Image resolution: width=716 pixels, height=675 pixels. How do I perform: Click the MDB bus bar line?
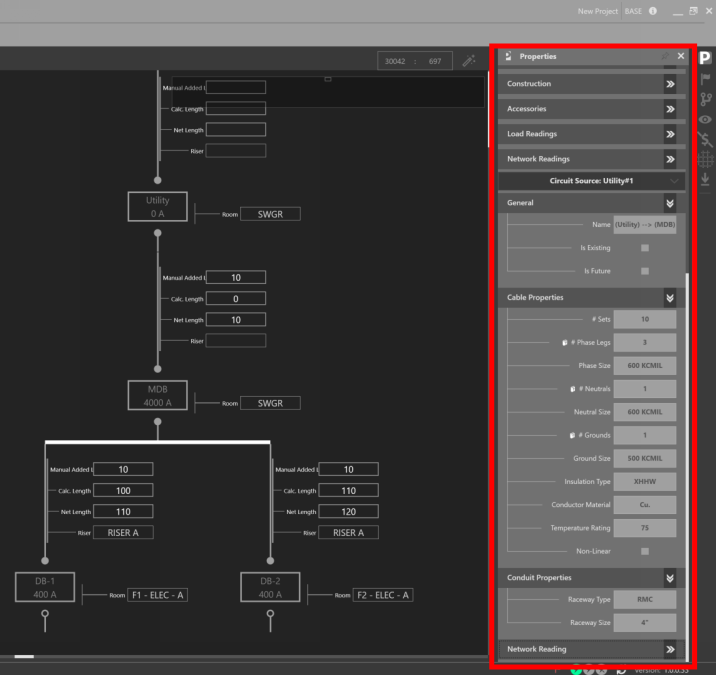[x=158, y=442]
